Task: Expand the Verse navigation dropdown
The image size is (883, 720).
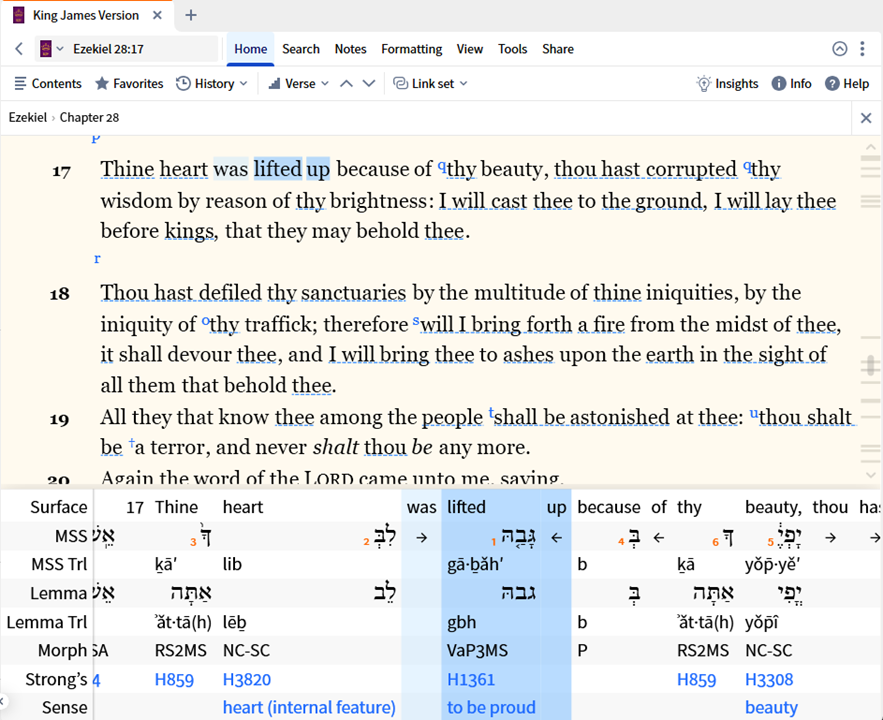Action: tap(299, 84)
